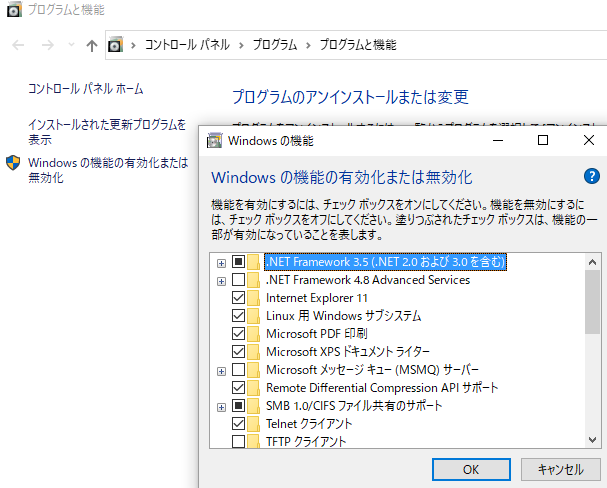Click プログラムと機能 breadcrumb
The image size is (607, 488).
[358, 45]
